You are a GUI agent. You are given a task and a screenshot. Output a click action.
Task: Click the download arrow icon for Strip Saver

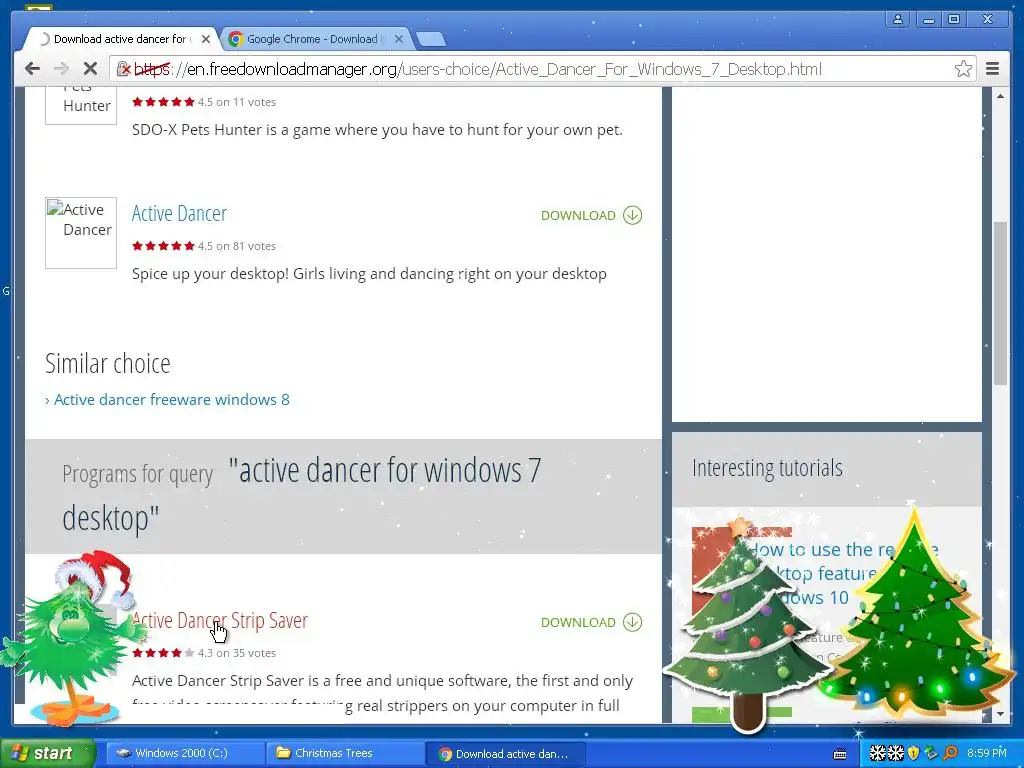(x=632, y=622)
